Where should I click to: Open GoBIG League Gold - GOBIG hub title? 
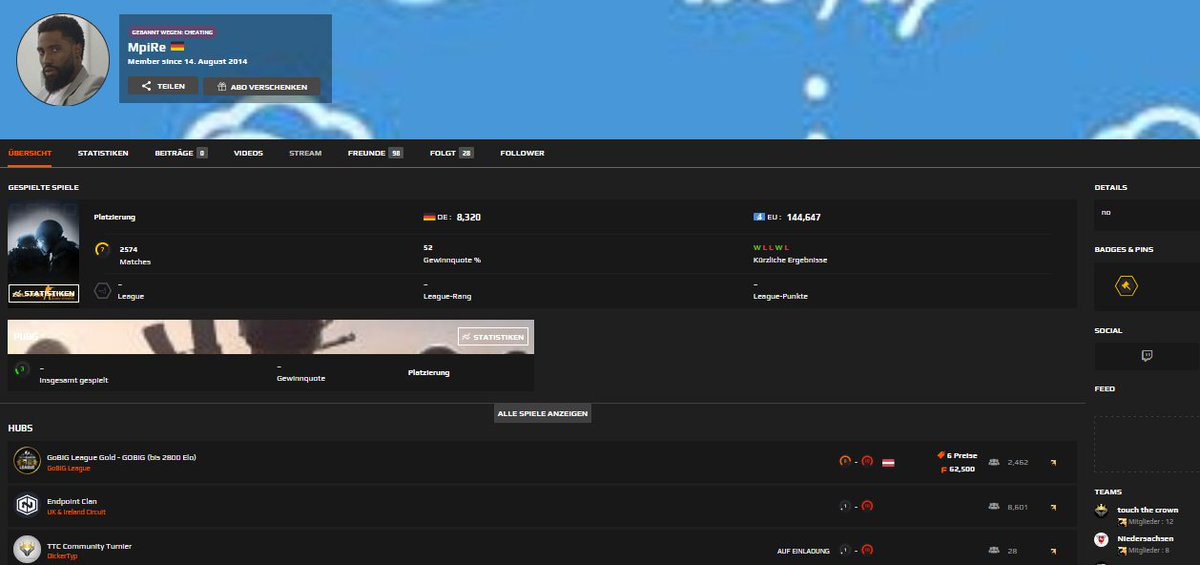[x=121, y=458]
